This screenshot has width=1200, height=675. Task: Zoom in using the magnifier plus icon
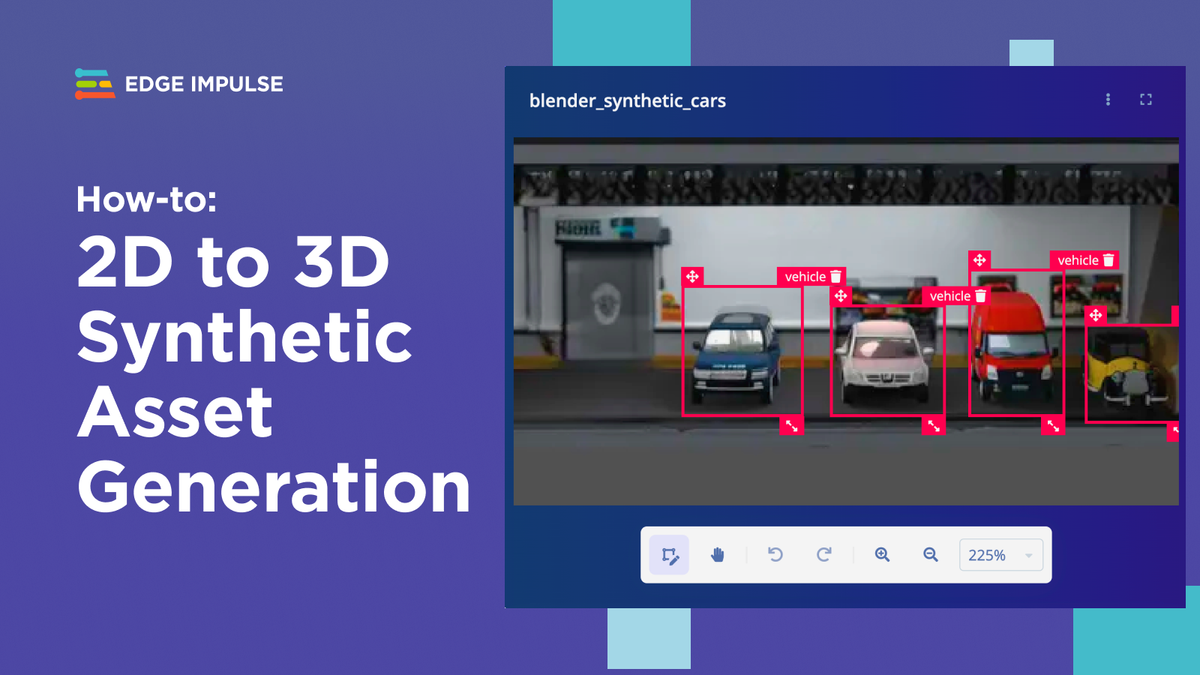(881, 553)
